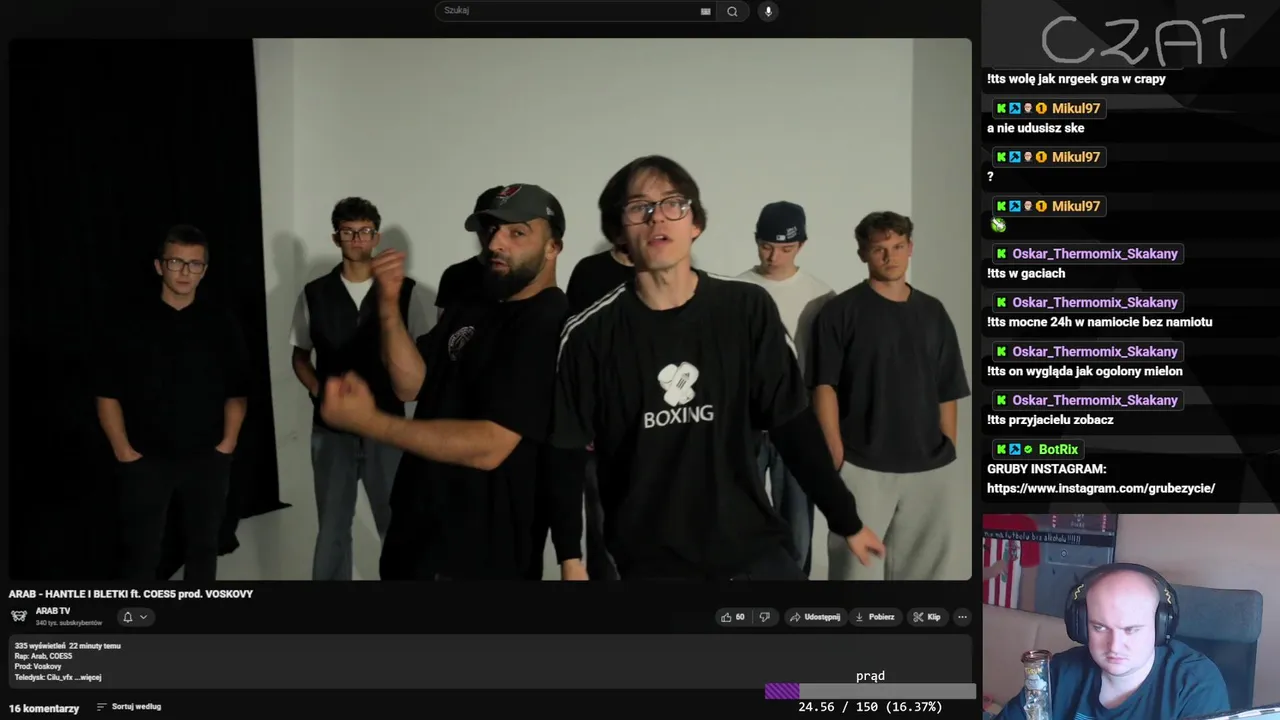Viewport: 1280px width, 720px height.
Task: Expand the notification bell dropdown
Action: (x=134, y=617)
